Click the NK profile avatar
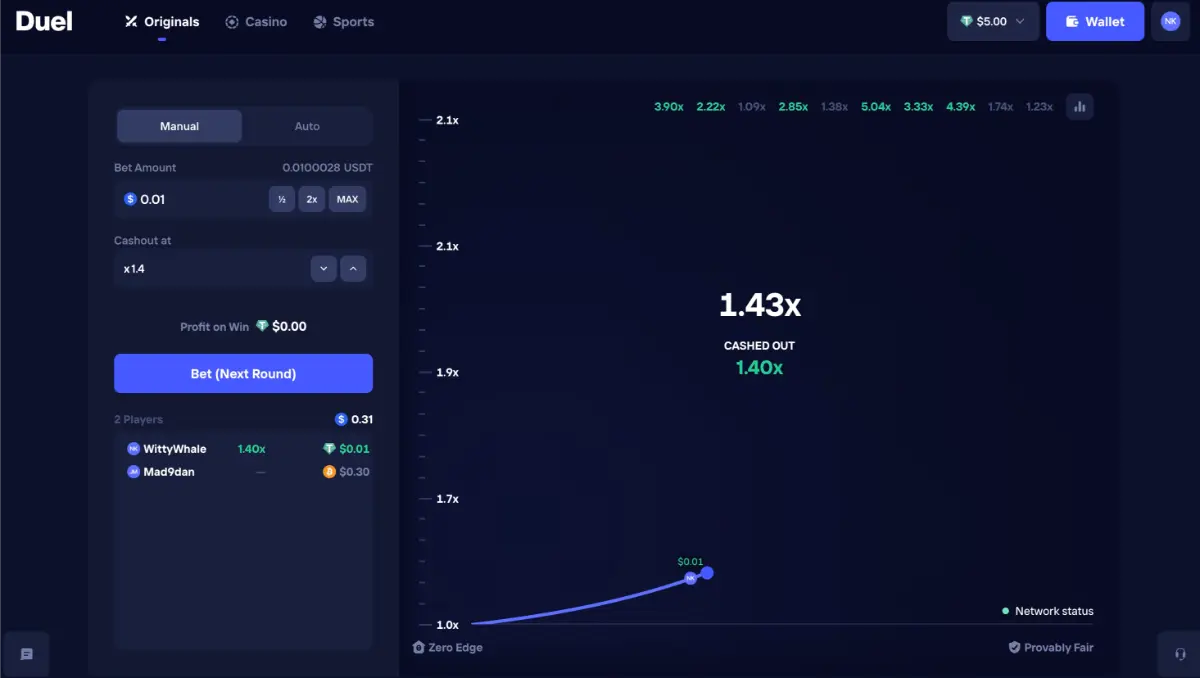Viewport: 1200px width, 678px height. pyautogui.click(x=1170, y=21)
